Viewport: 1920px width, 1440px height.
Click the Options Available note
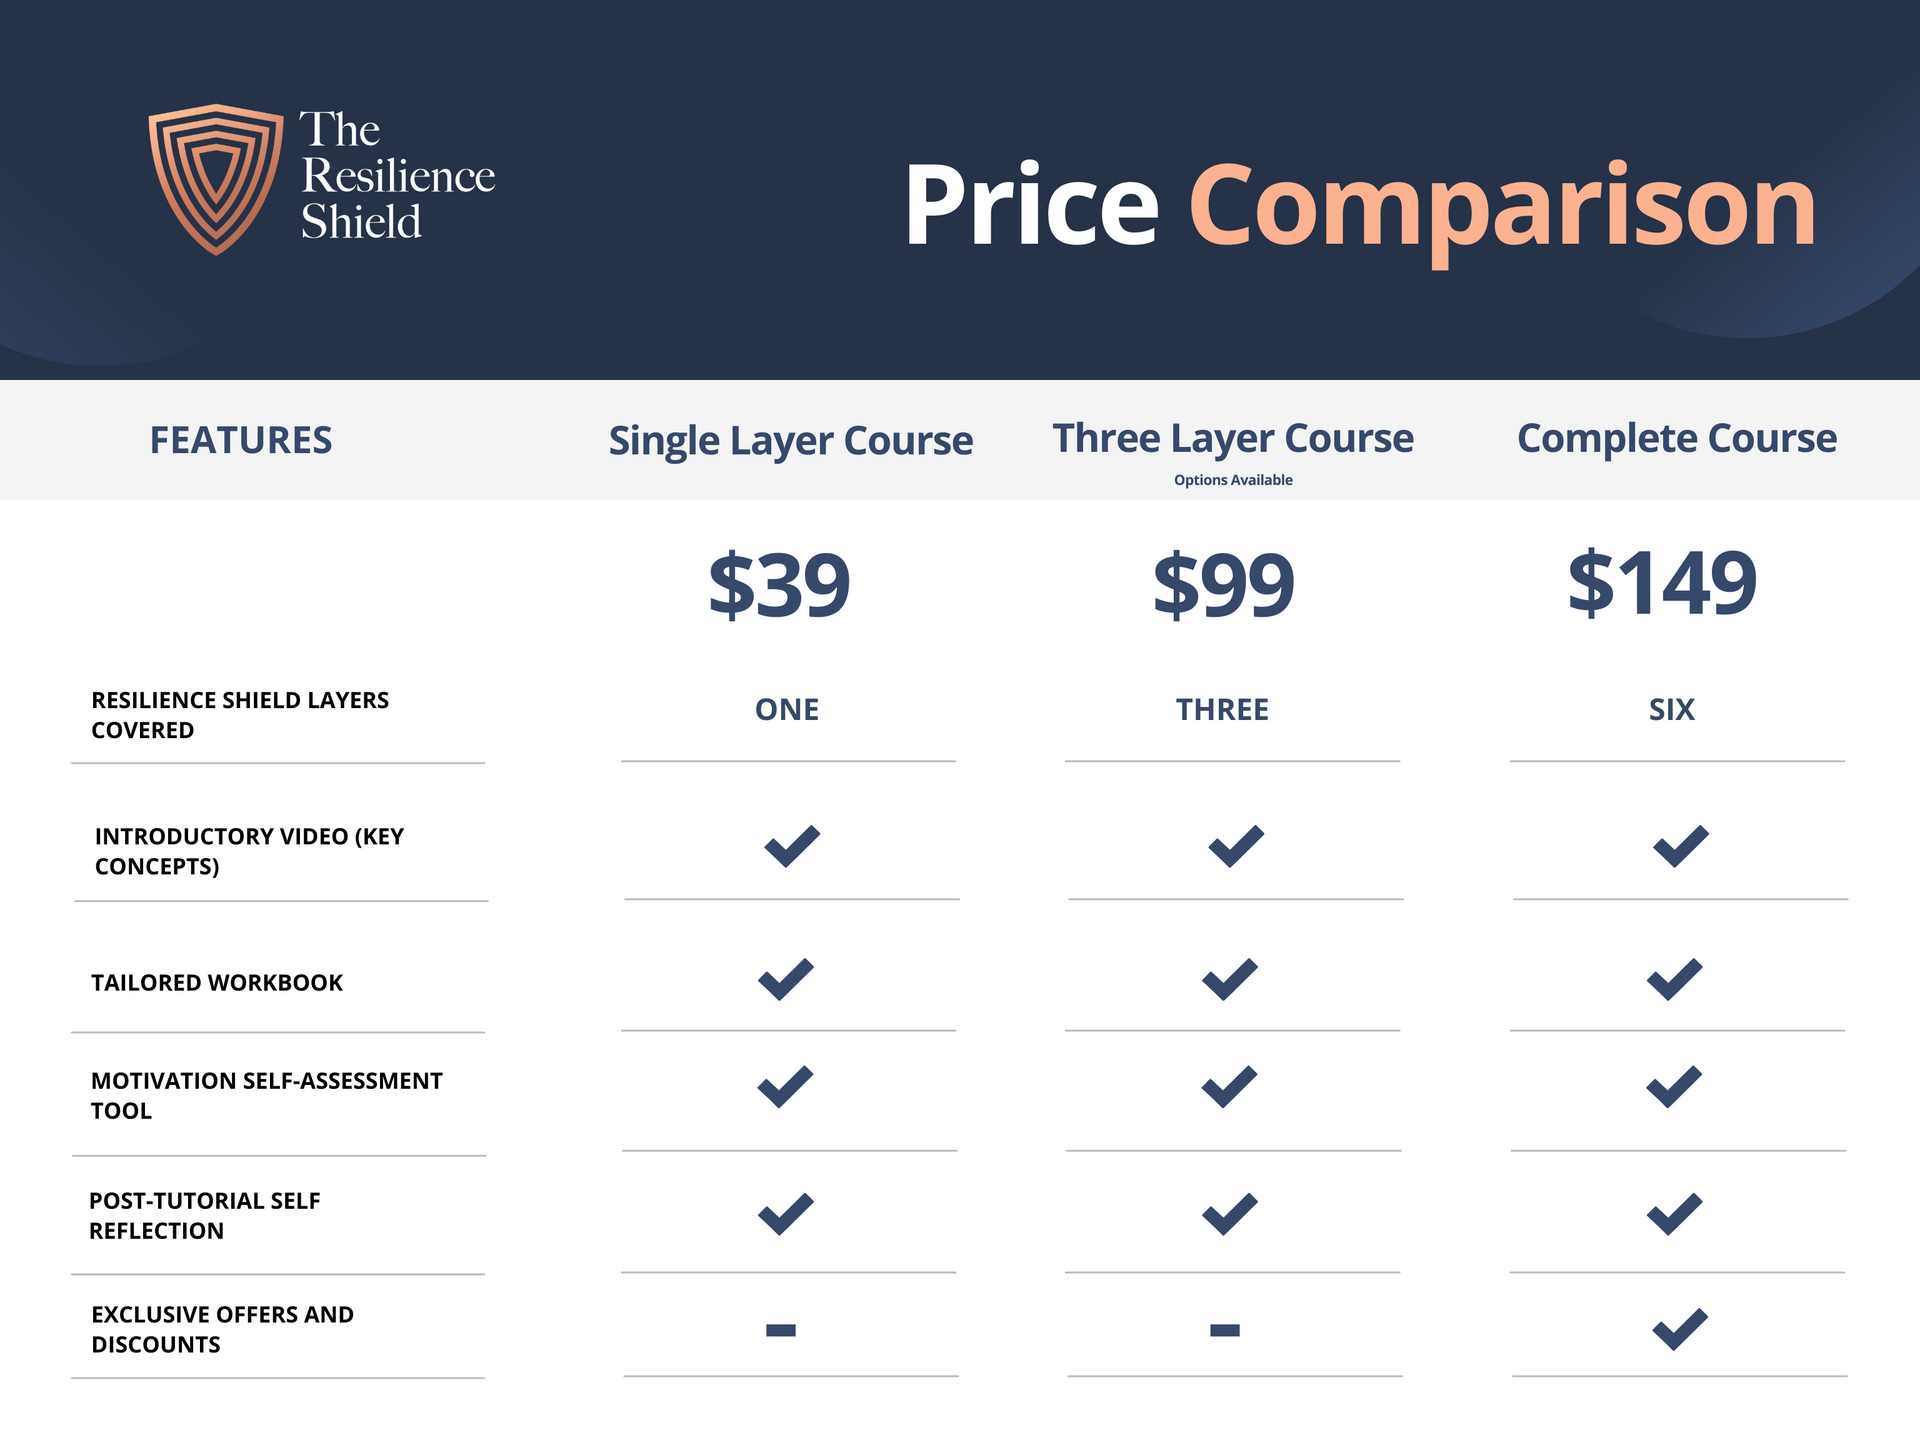(1233, 480)
